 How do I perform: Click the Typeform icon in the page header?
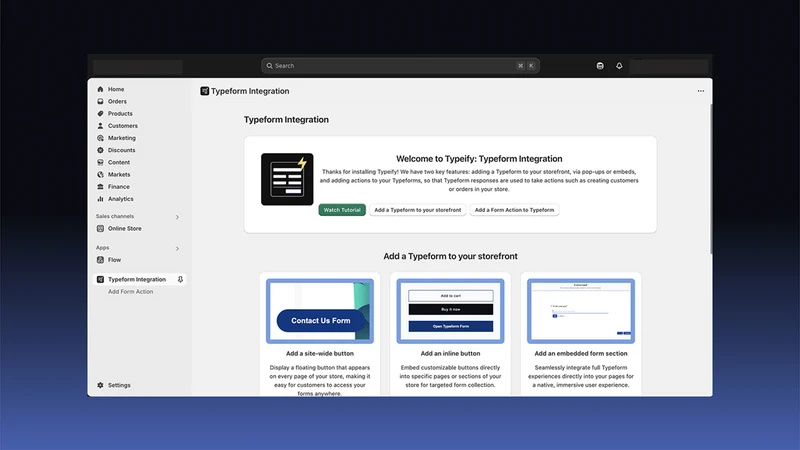(x=205, y=91)
